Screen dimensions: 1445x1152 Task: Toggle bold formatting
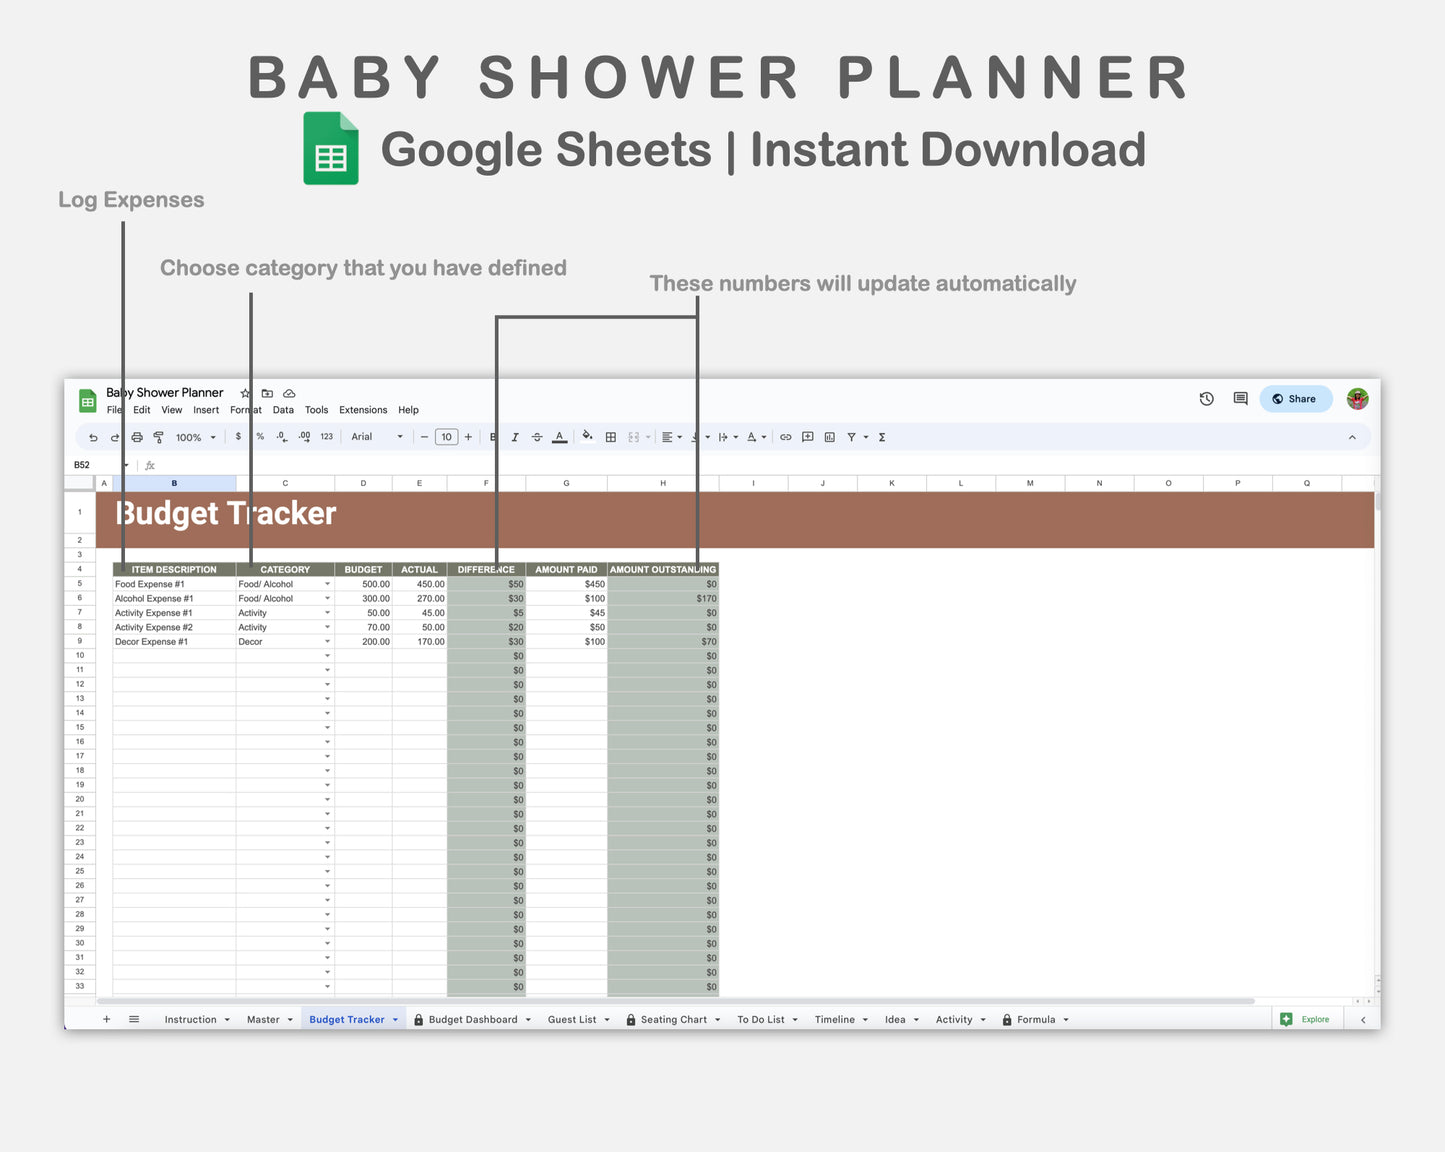click(x=492, y=437)
